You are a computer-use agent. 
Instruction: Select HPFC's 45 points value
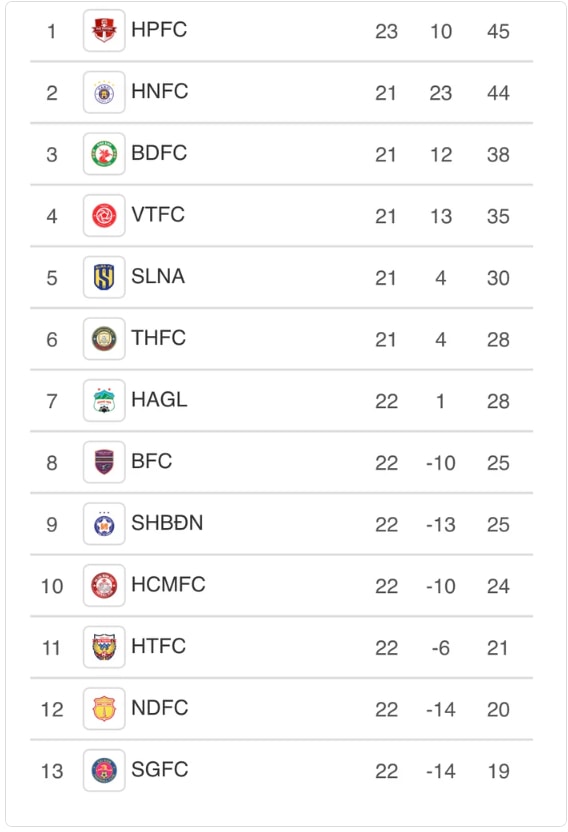pos(498,31)
